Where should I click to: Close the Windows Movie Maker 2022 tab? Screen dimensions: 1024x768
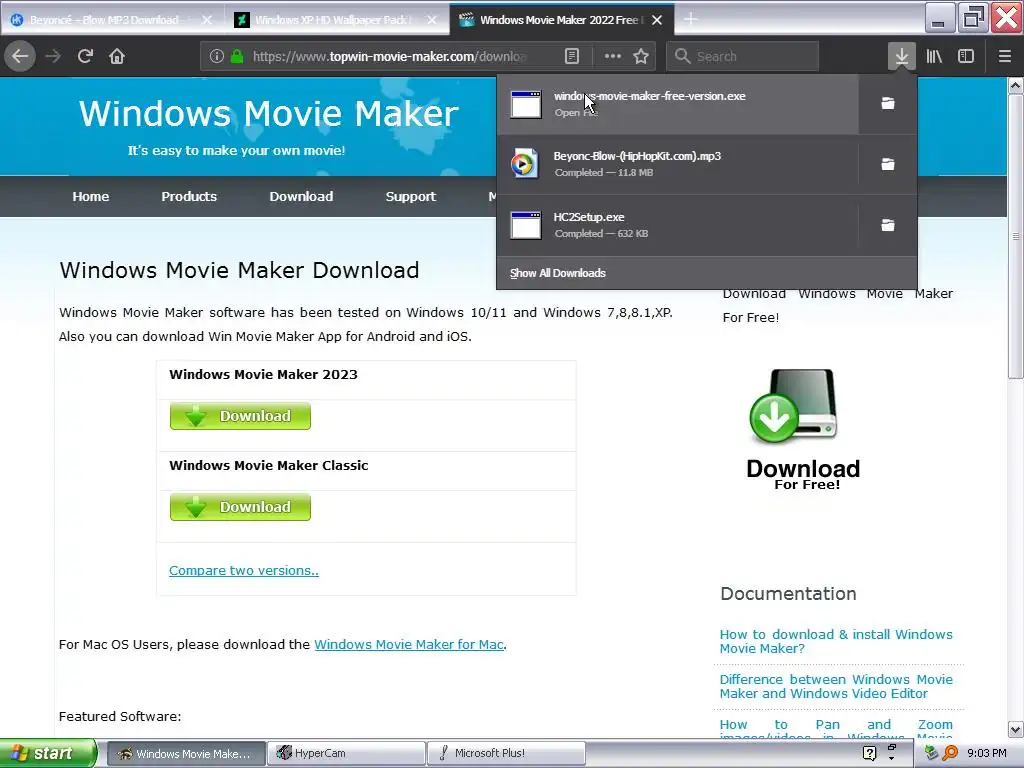click(x=657, y=20)
